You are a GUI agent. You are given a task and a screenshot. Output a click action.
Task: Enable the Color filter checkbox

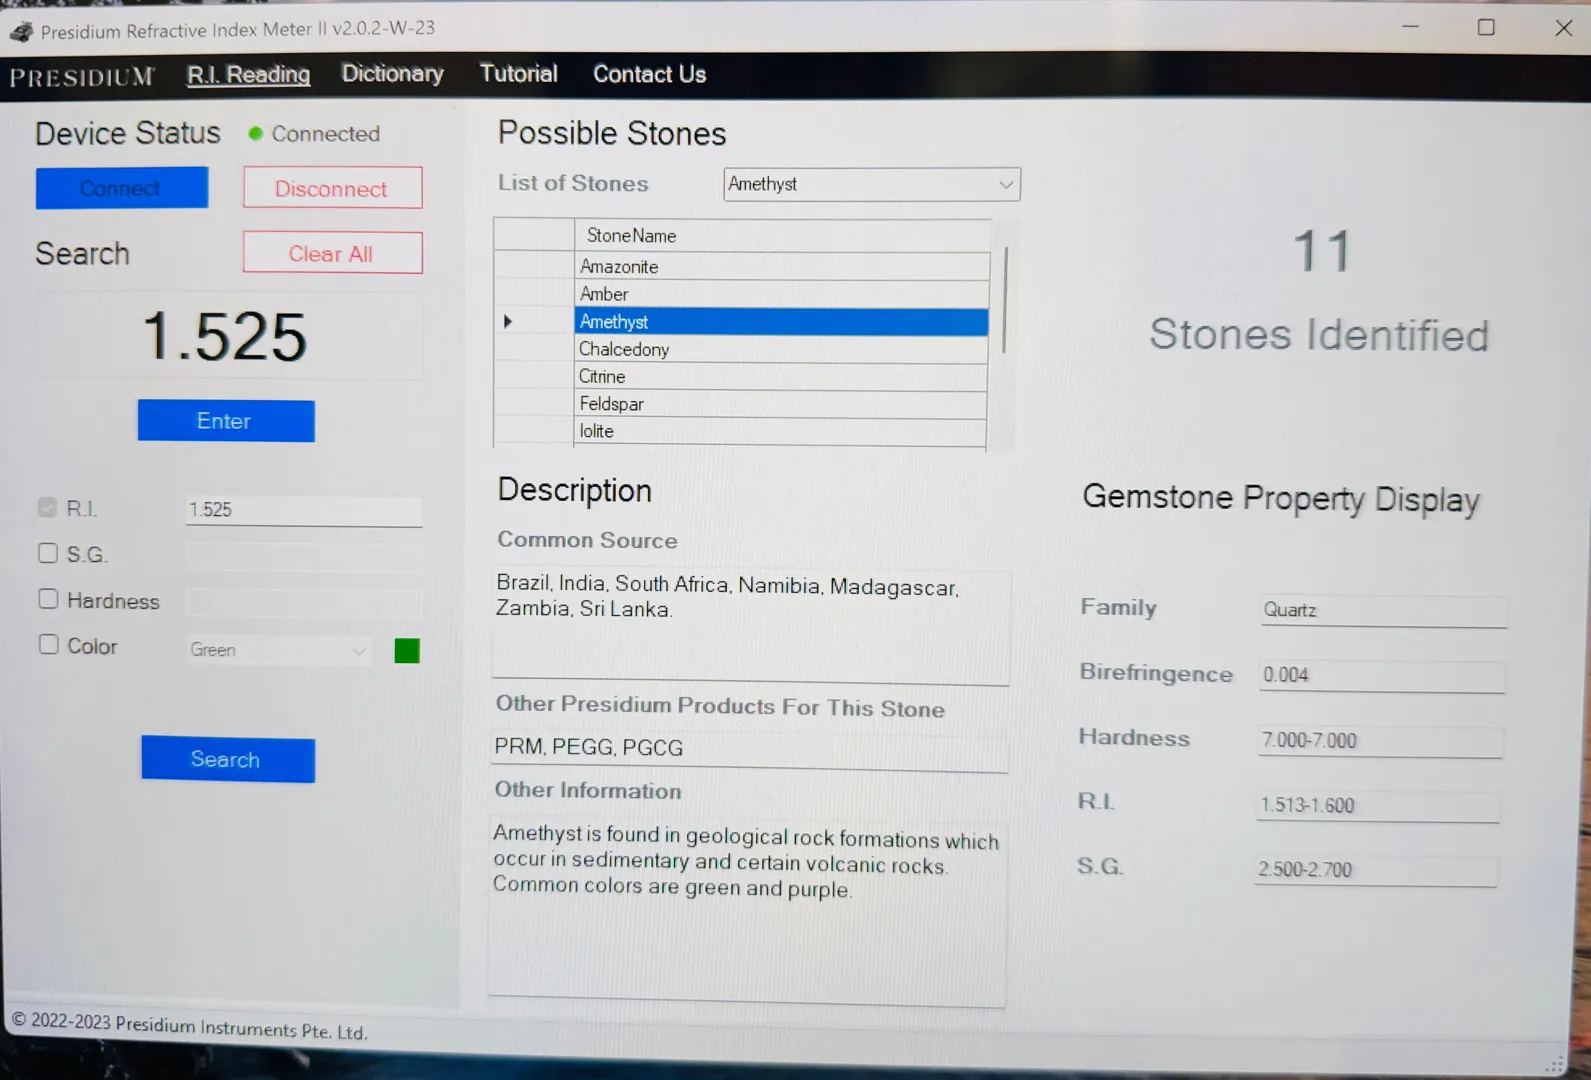click(x=48, y=645)
